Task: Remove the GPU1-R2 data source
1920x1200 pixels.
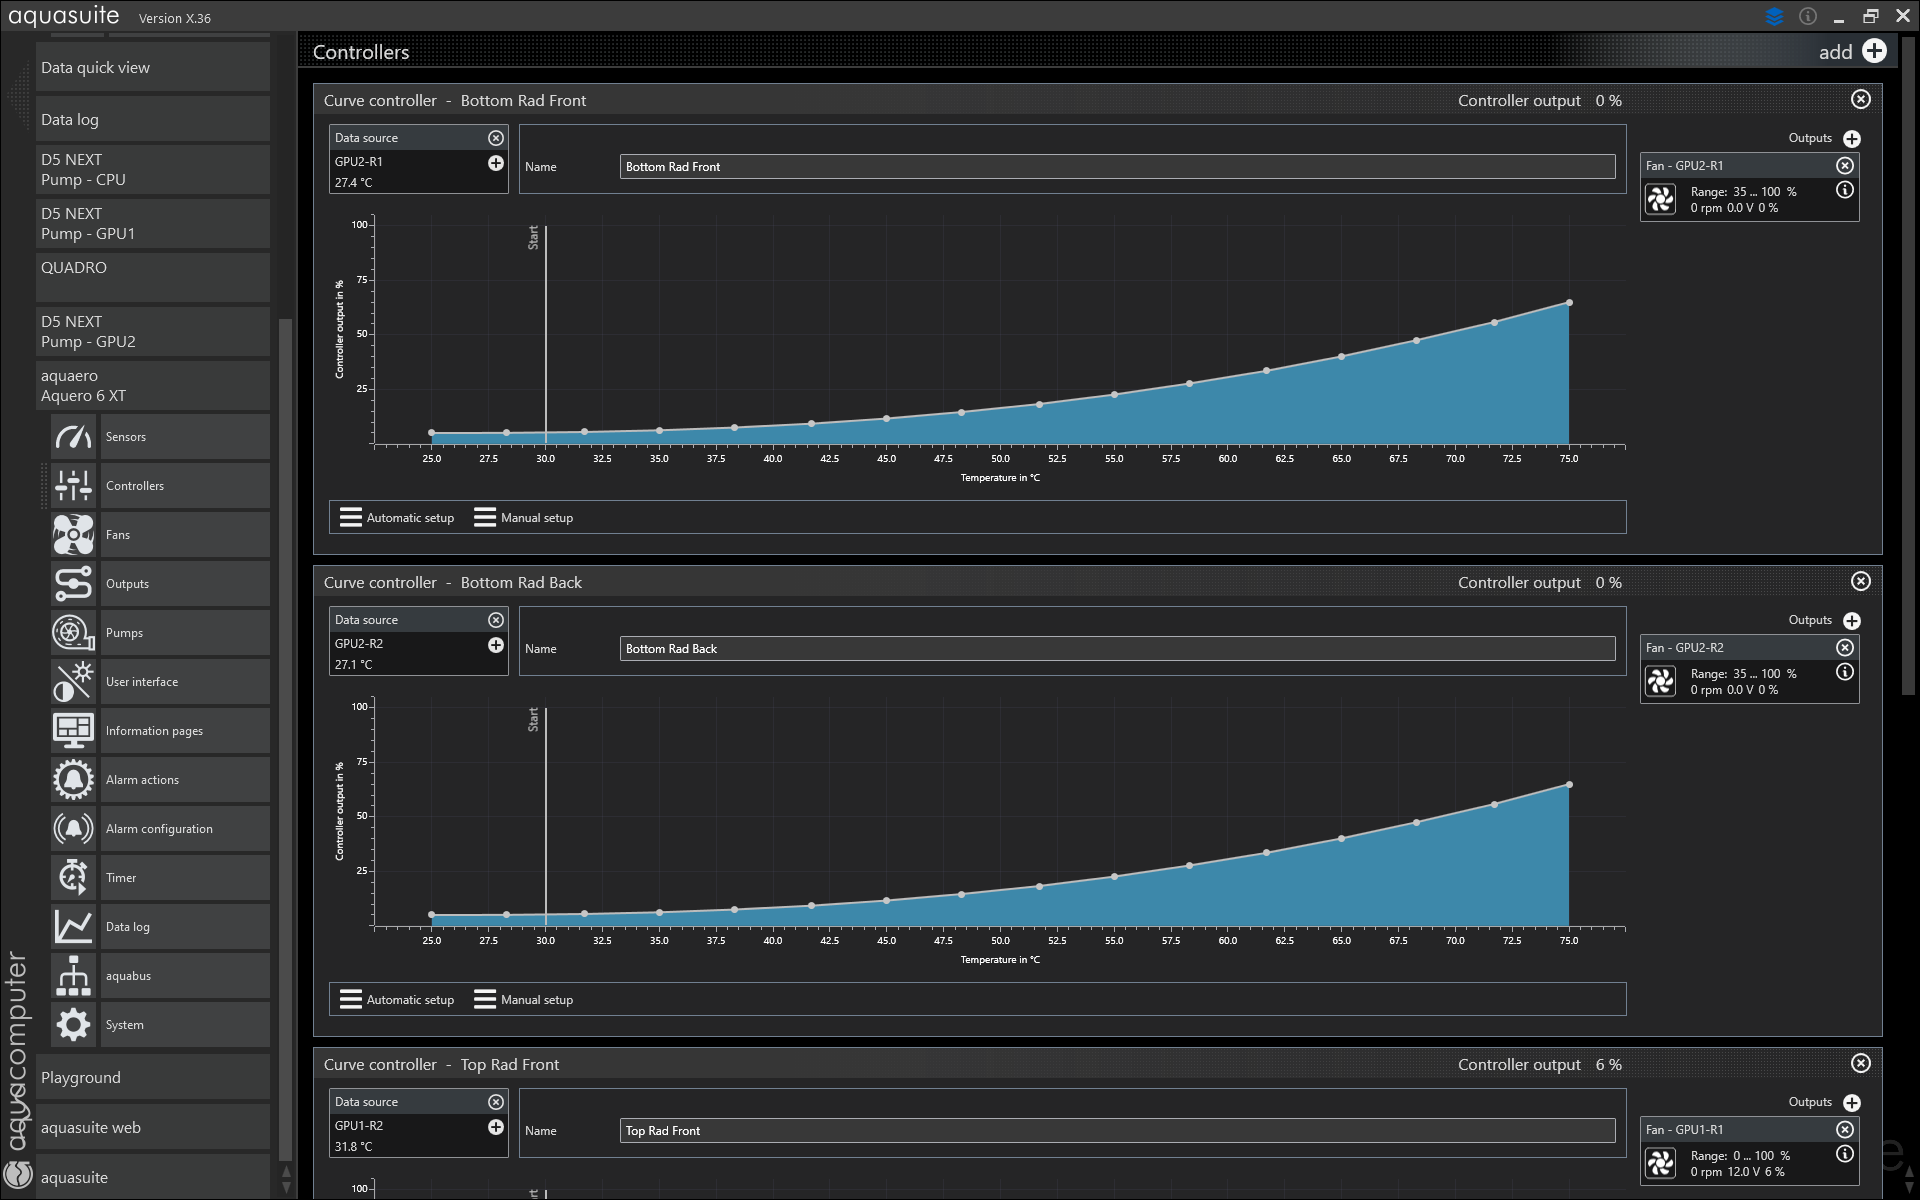Action: pyautogui.click(x=496, y=1102)
